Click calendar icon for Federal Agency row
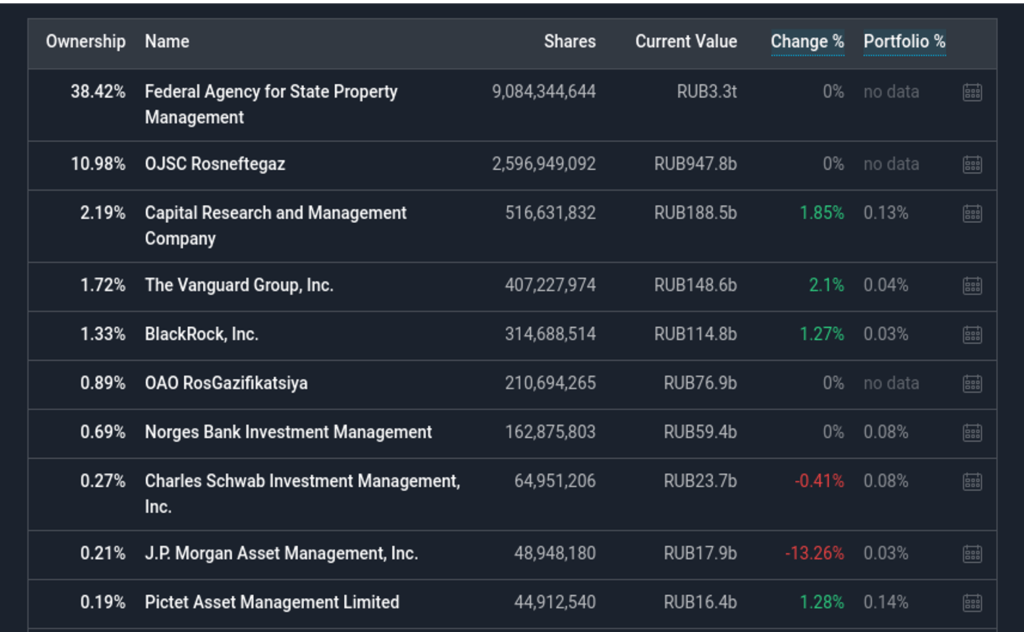This screenshot has width=1024, height=632. click(x=971, y=92)
